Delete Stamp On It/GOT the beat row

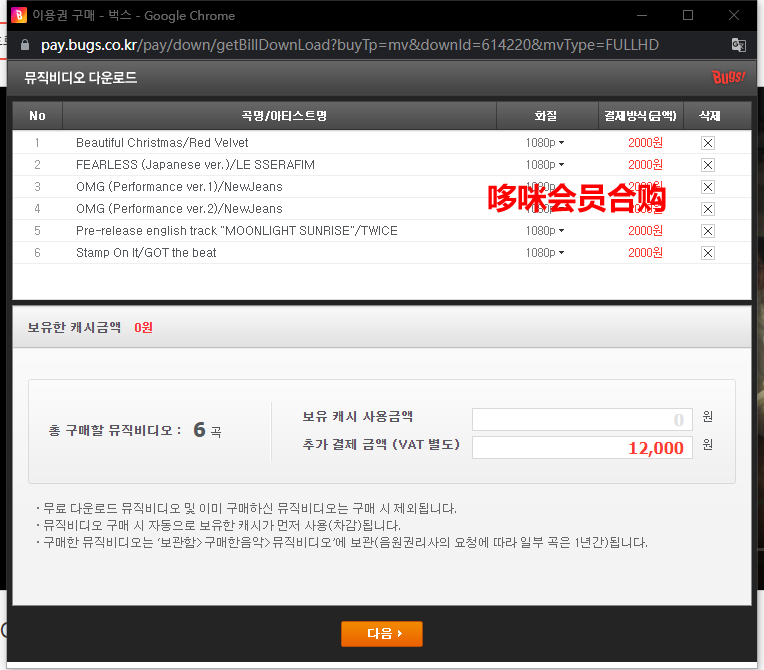(707, 253)
